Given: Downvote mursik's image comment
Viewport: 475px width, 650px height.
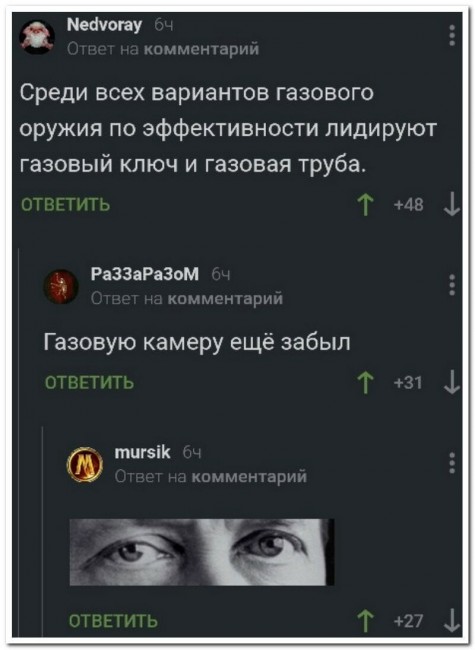Looking at the screenshot, I should 453,621.
